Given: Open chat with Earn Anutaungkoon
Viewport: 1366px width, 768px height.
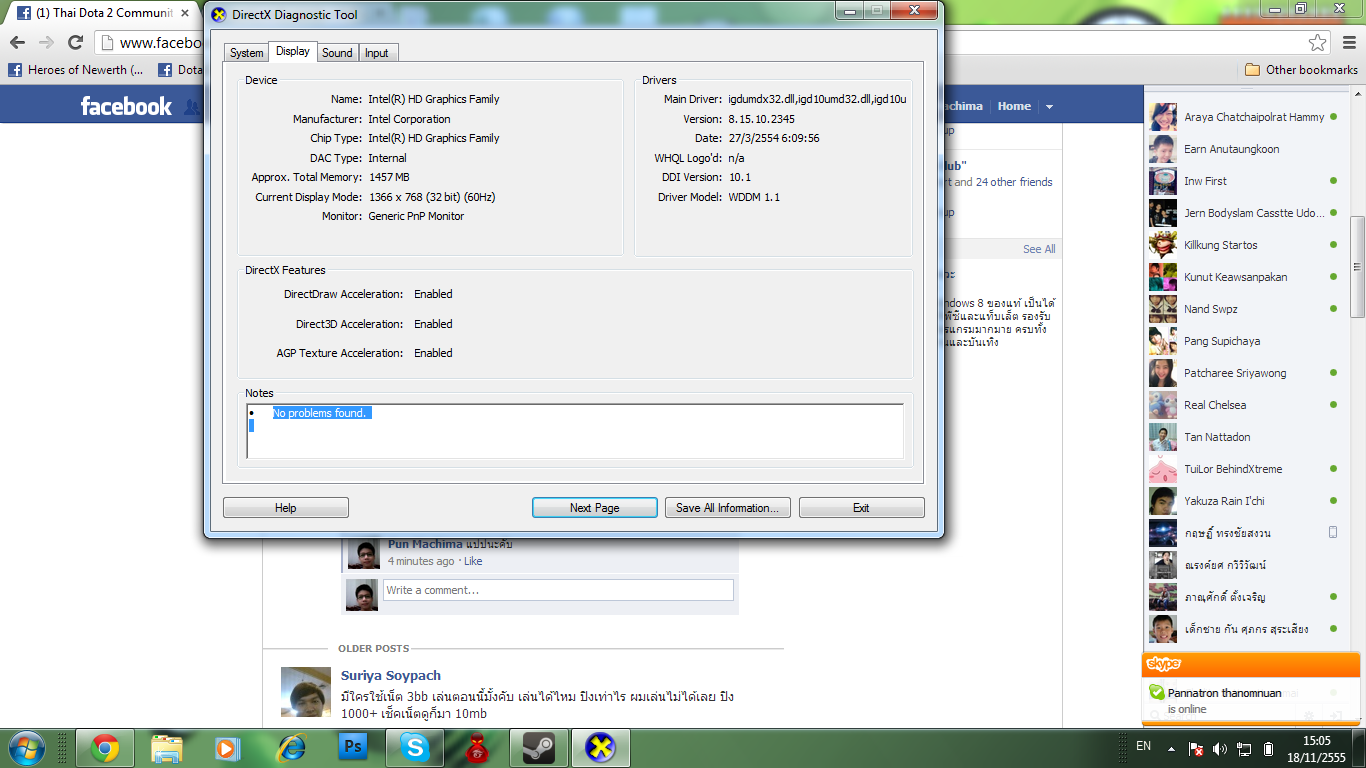Looking at the screenshot, I should pyautogui.click(x=1243, y=149).
